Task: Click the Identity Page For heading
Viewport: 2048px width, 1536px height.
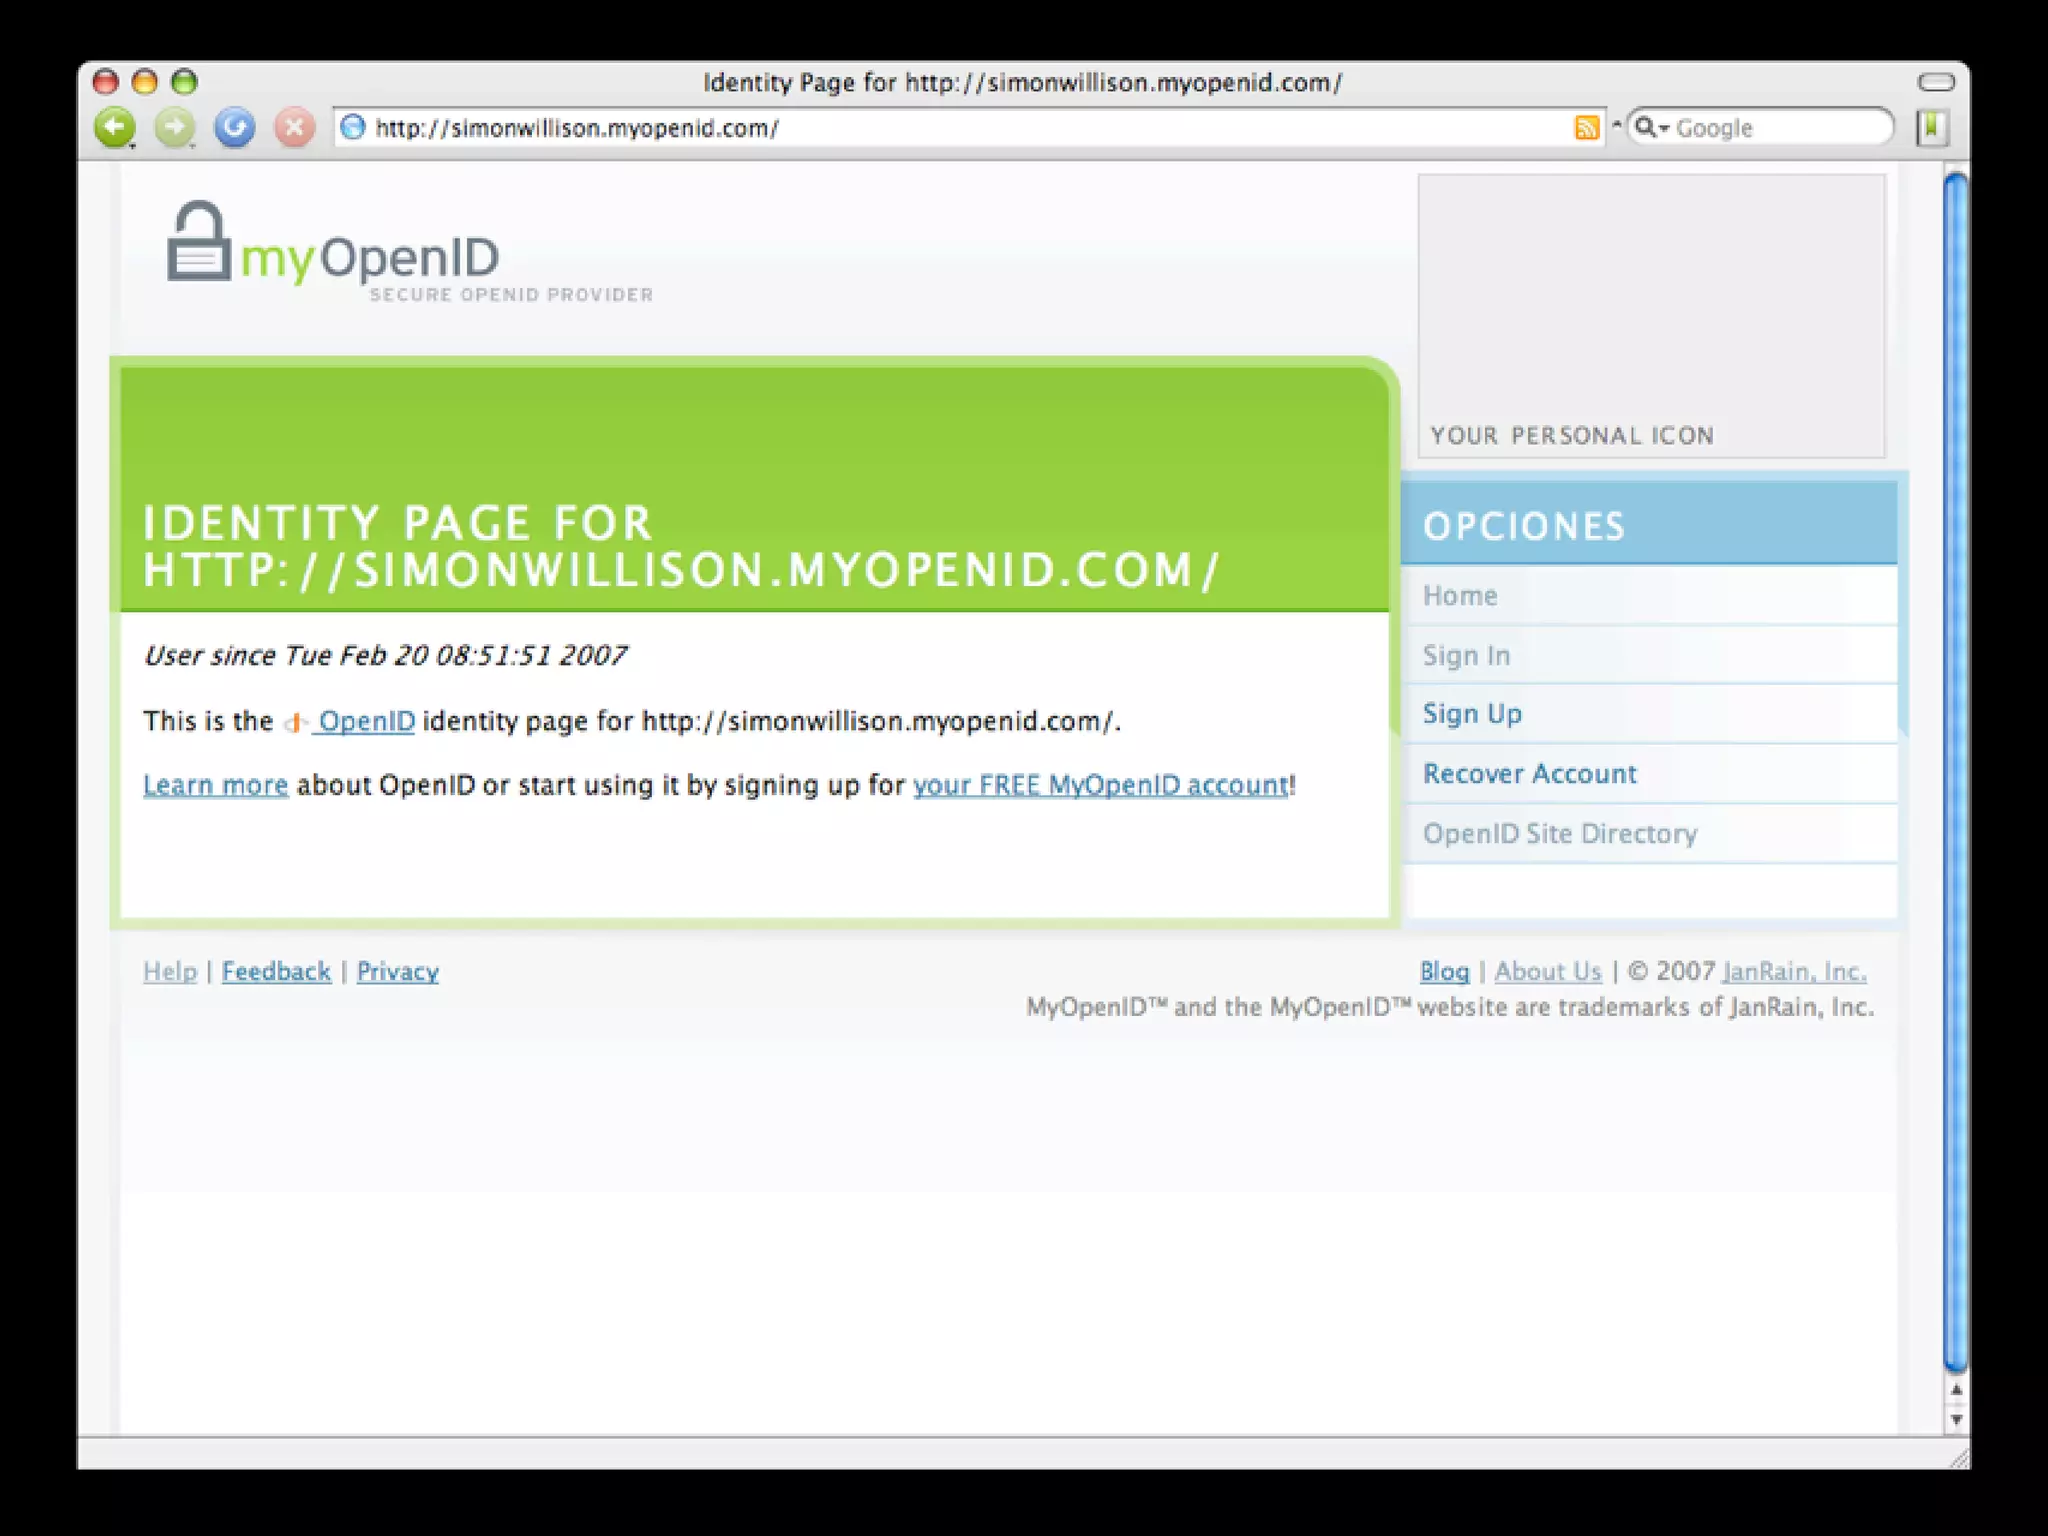Action: coord(681,548)
